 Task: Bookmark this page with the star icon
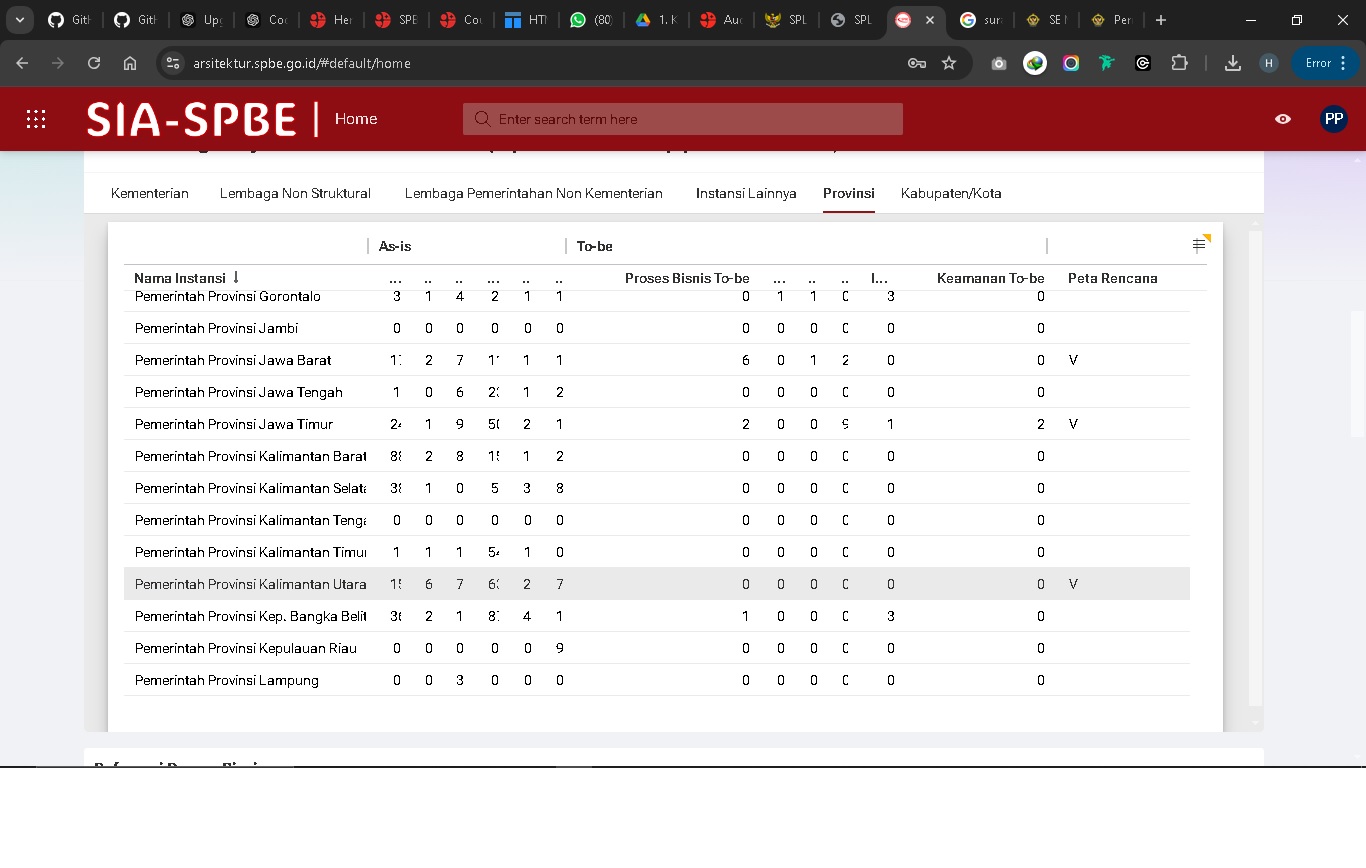[949, 63]
